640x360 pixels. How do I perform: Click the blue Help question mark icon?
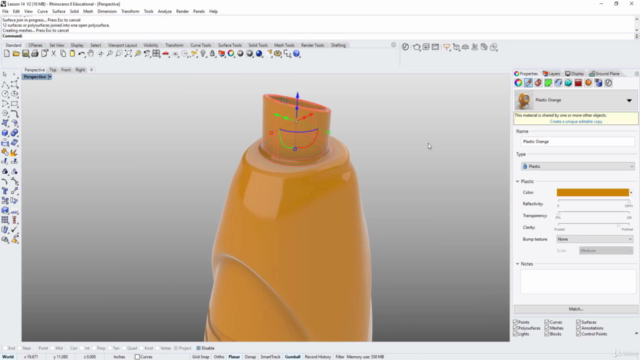pyautogui.click(x=297, y=53)
